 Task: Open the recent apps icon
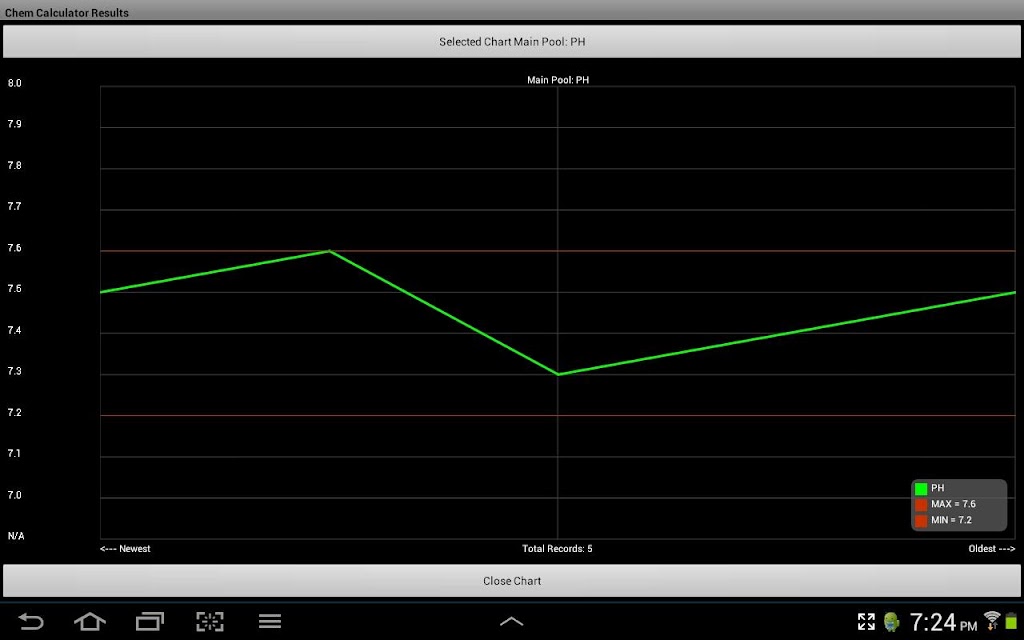click(150, 621)
